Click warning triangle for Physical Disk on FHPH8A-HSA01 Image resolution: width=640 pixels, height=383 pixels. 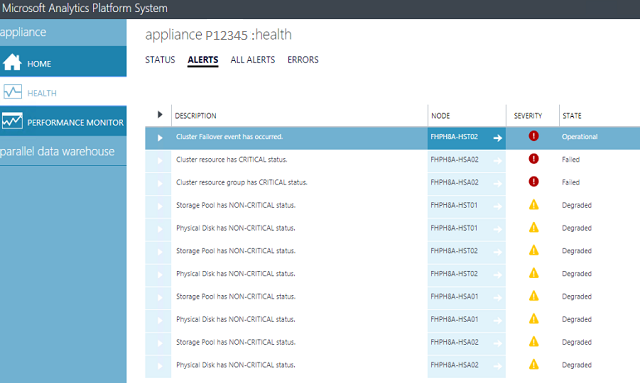tap(533, 319)
